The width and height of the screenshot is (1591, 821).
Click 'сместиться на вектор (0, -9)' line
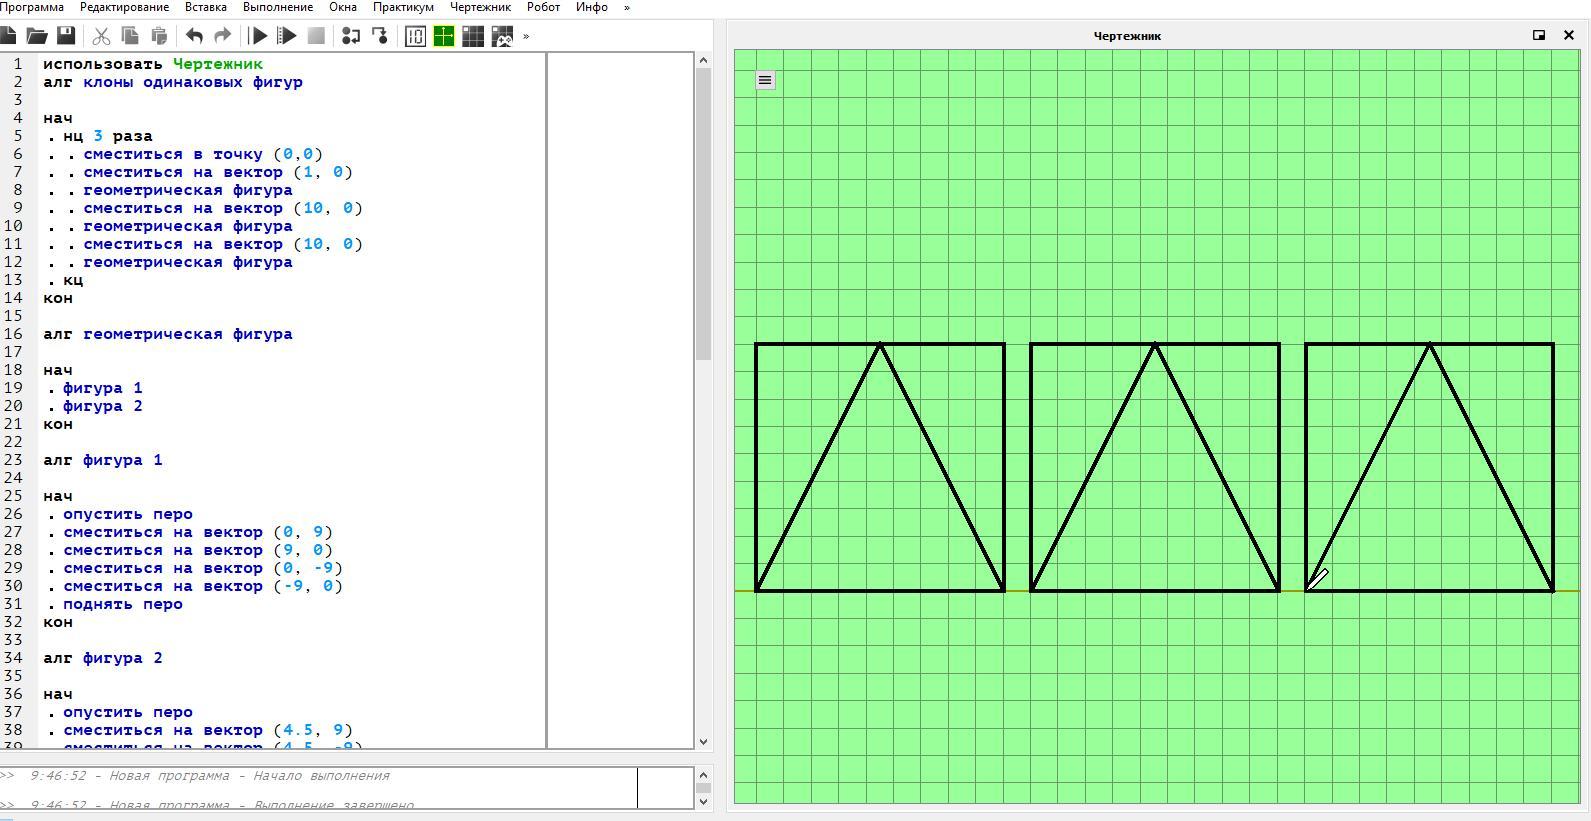tap(203, 568)
